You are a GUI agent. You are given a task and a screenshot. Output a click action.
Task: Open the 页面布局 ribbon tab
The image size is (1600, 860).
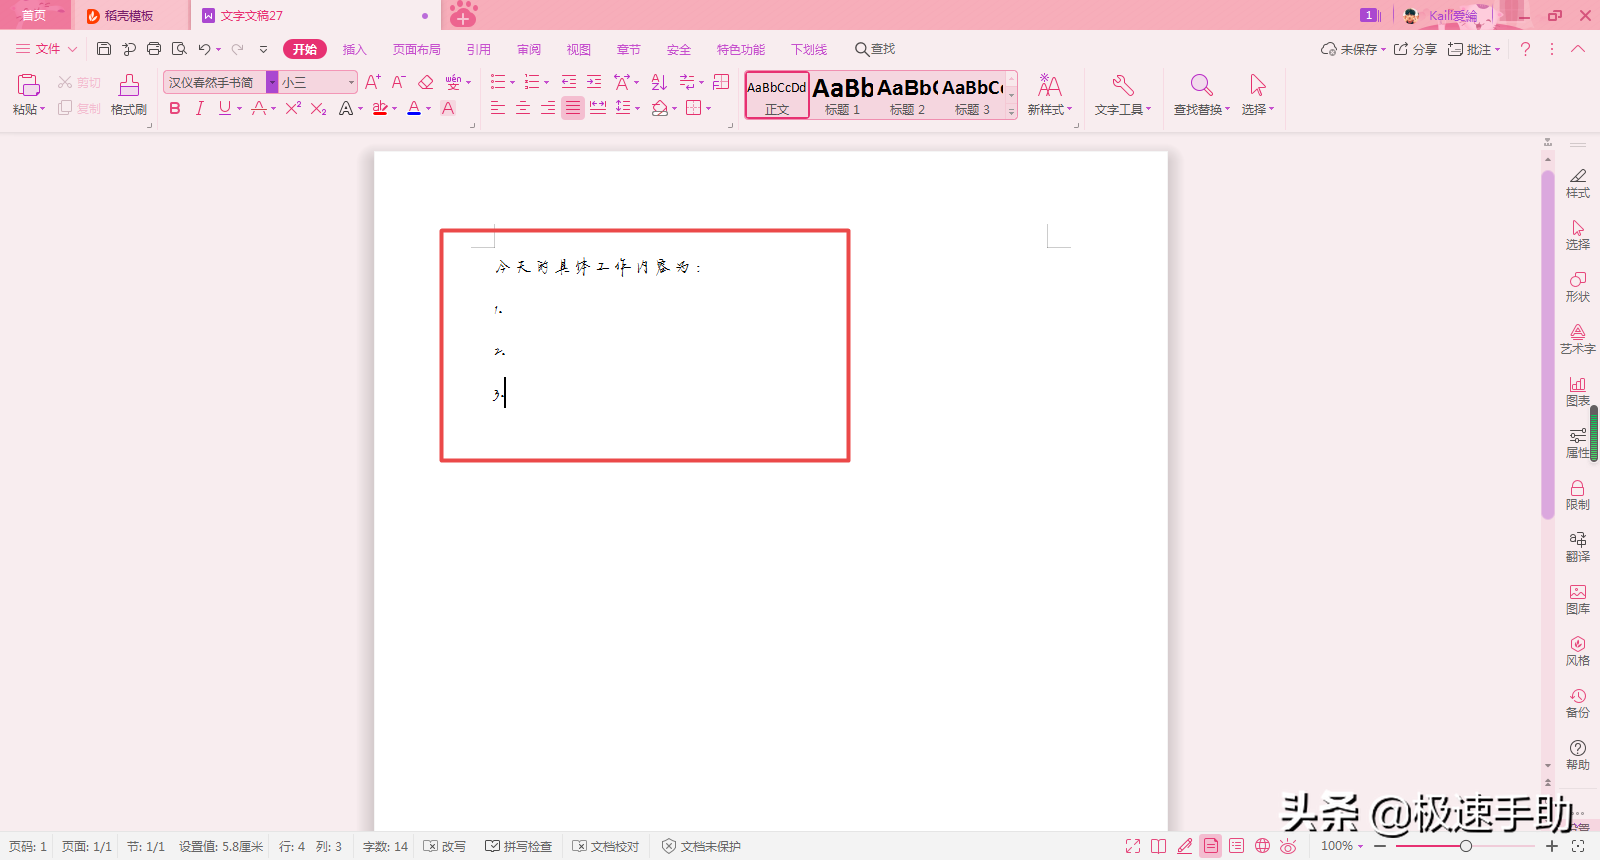[417, 49]
